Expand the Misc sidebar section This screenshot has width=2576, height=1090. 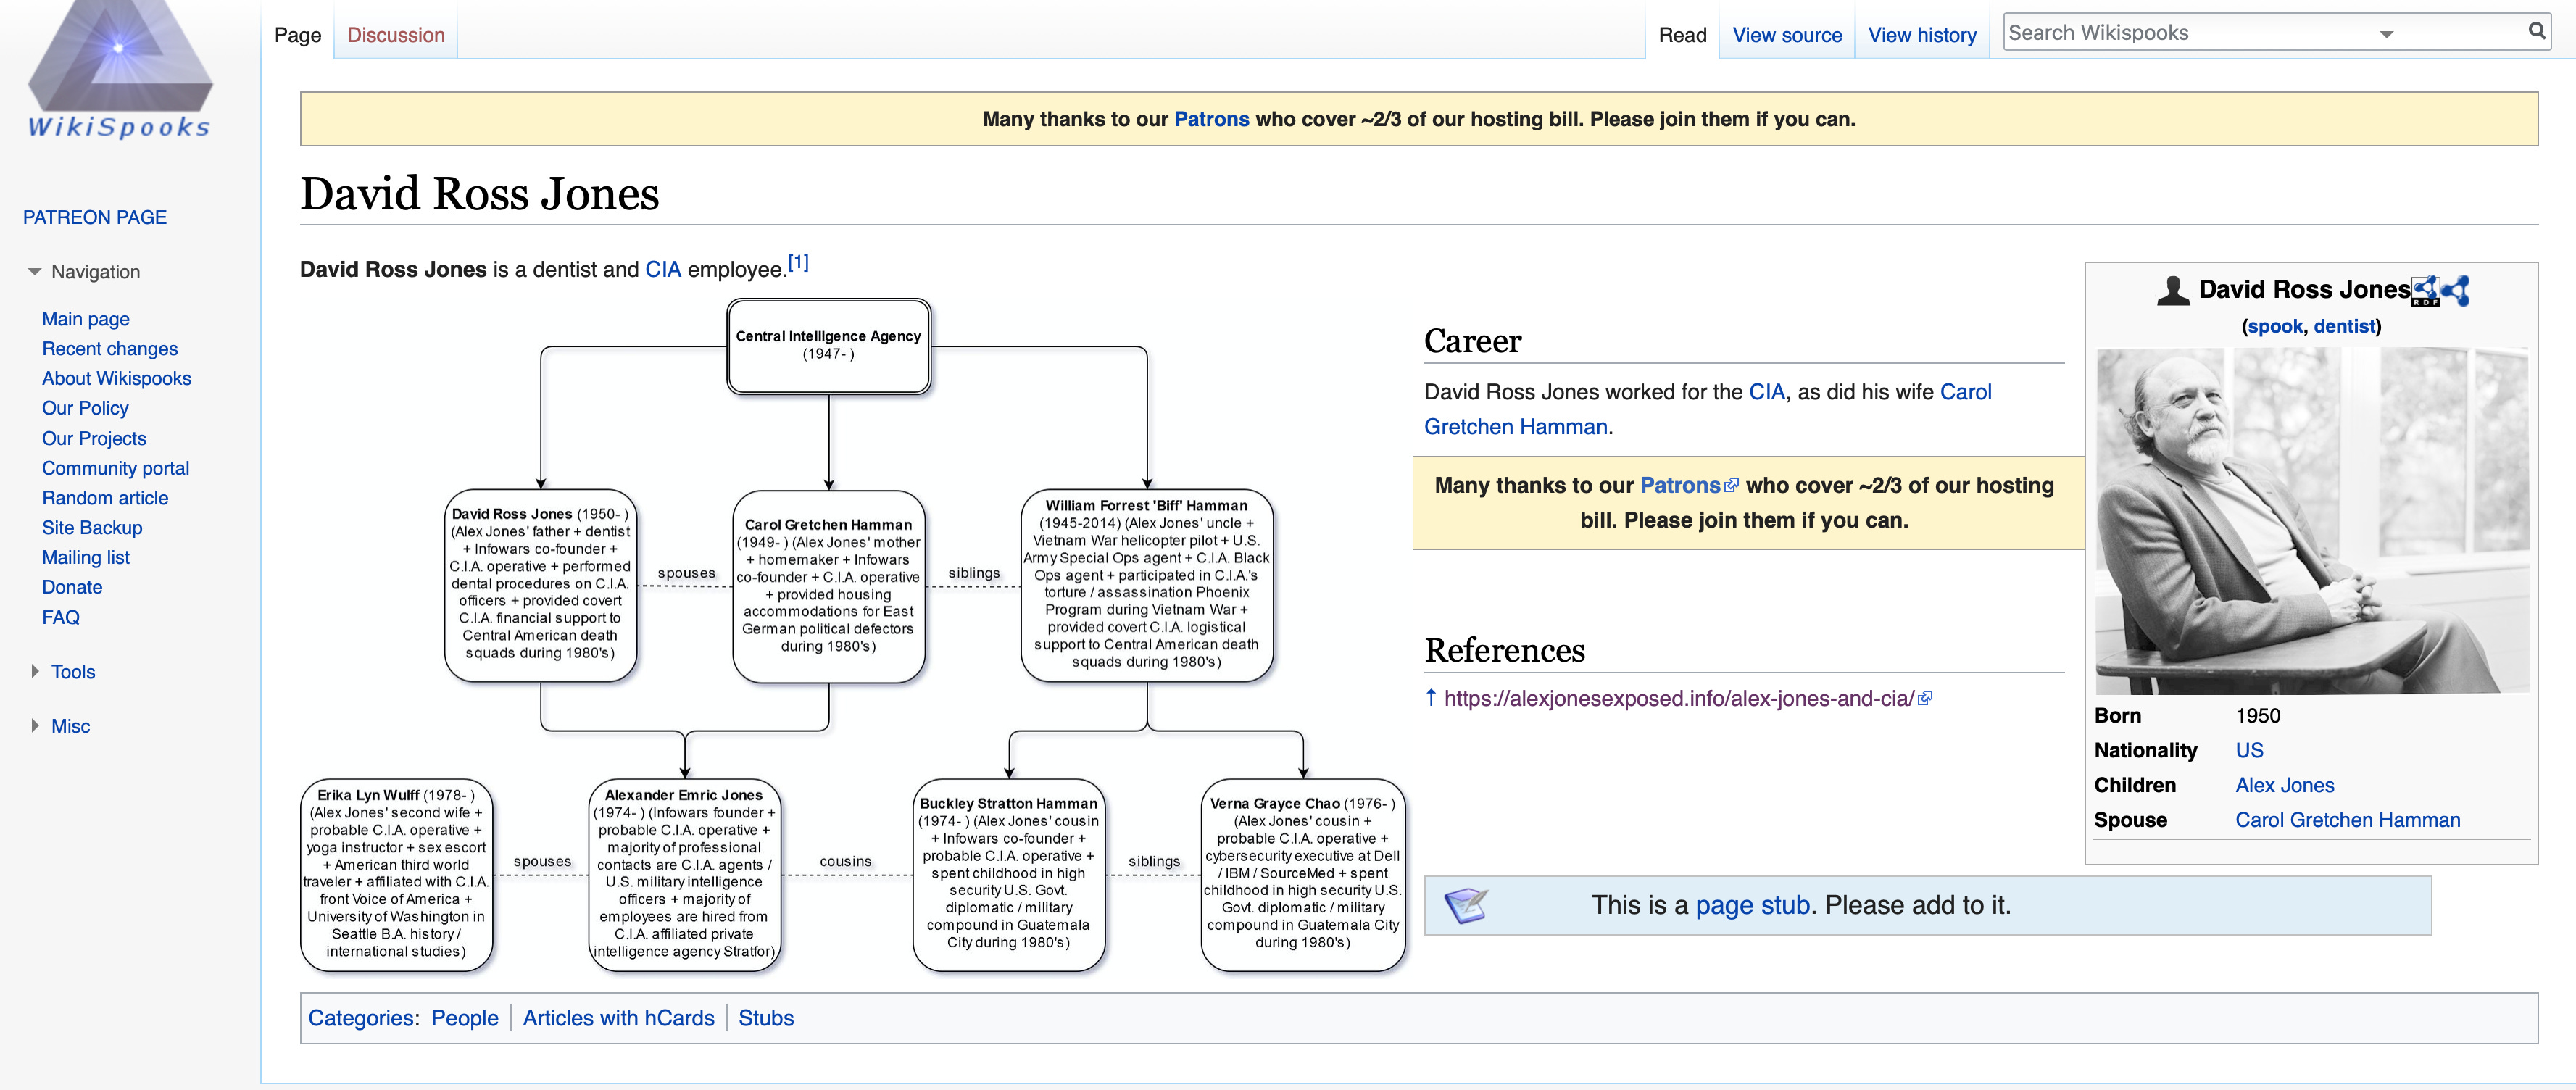(35, 726)
